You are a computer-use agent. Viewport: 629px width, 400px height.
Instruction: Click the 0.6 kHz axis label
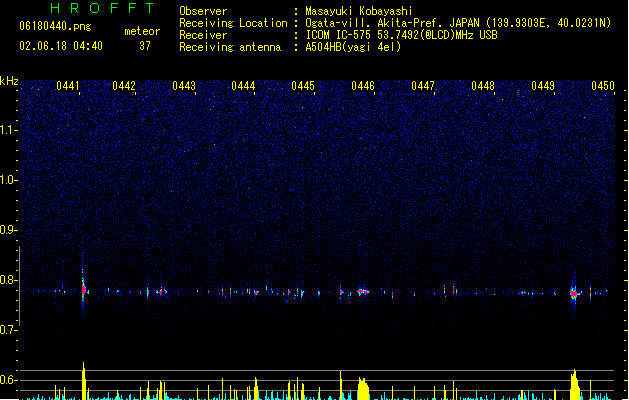[x=9, y=380]
